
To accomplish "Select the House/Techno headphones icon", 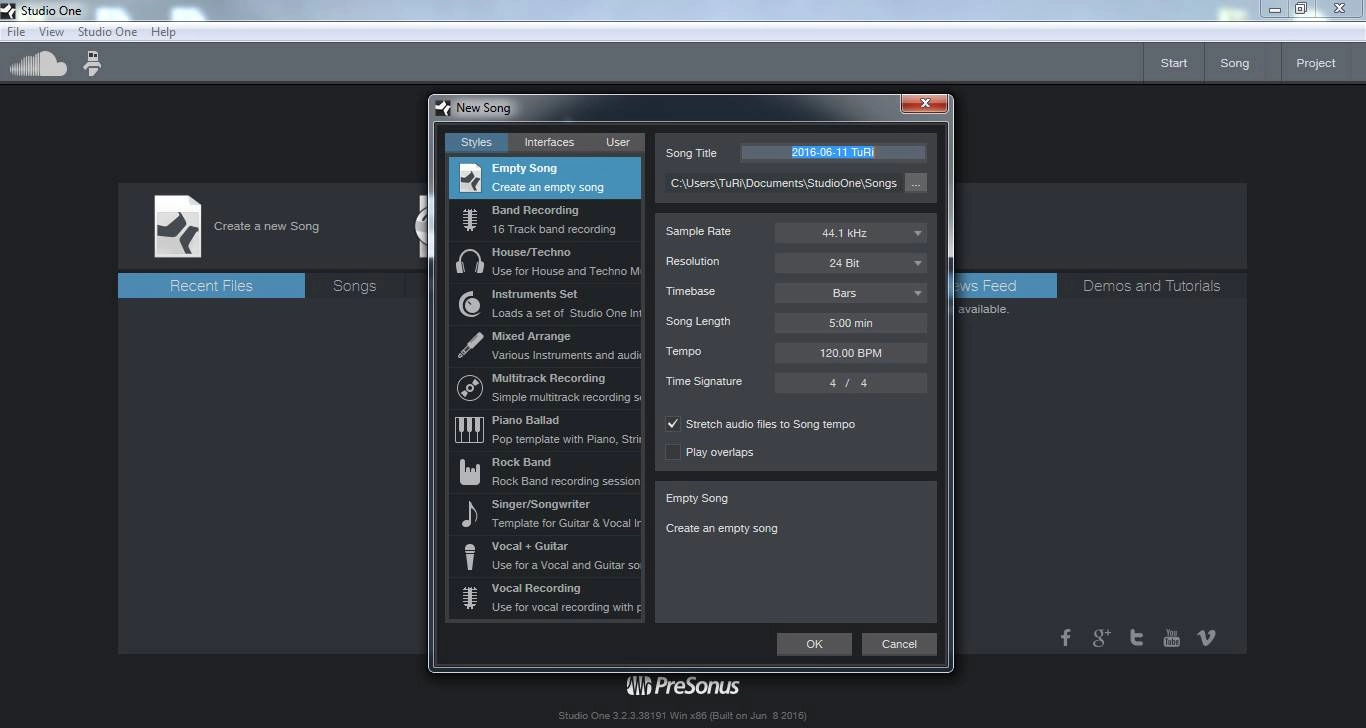I will [x=470, y=262].
